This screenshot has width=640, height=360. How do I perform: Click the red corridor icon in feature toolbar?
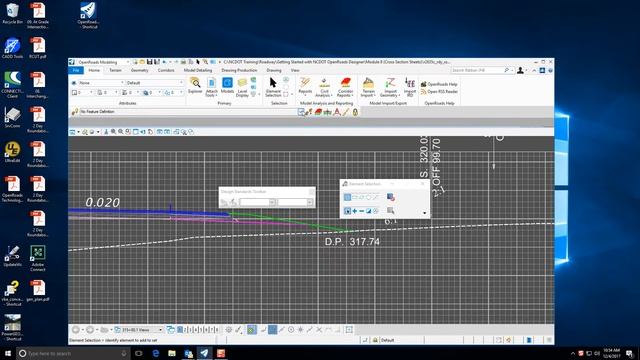pyautogui.click(x=318, y=112)
